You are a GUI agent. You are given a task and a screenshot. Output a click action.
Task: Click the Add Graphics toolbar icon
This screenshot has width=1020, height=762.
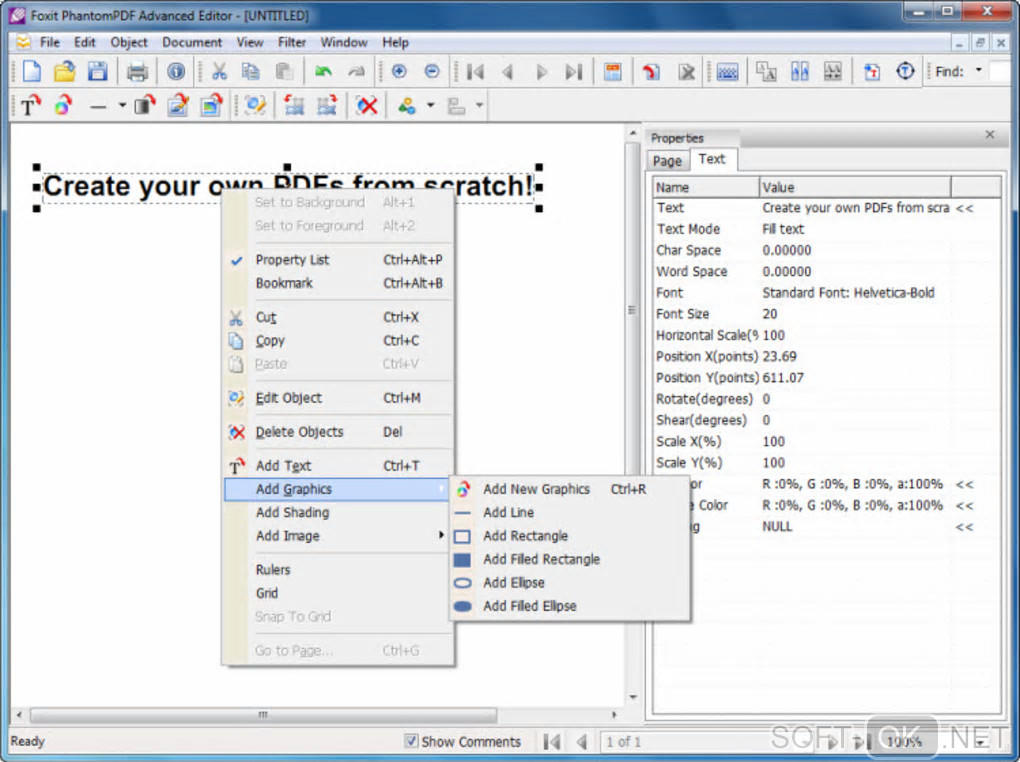point(63,106)
